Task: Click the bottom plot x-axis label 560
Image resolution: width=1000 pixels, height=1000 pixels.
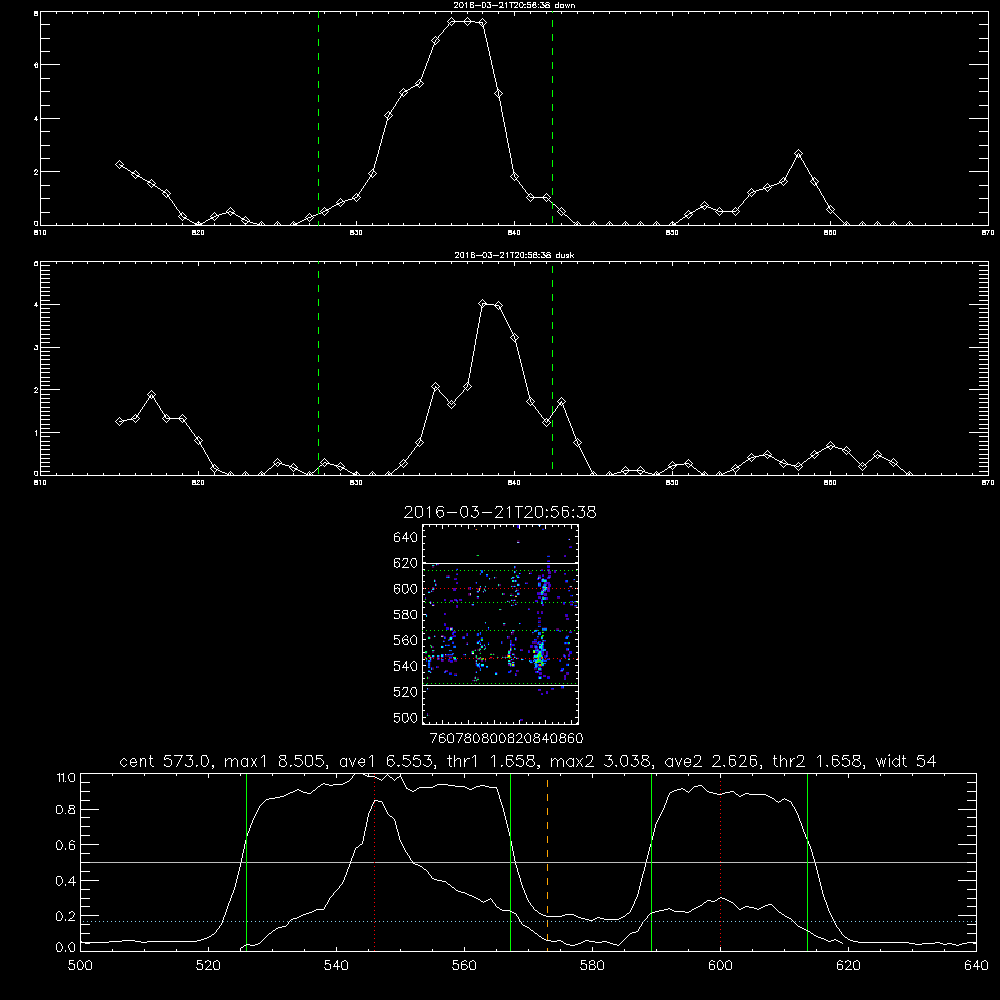Action: point(464,965)
